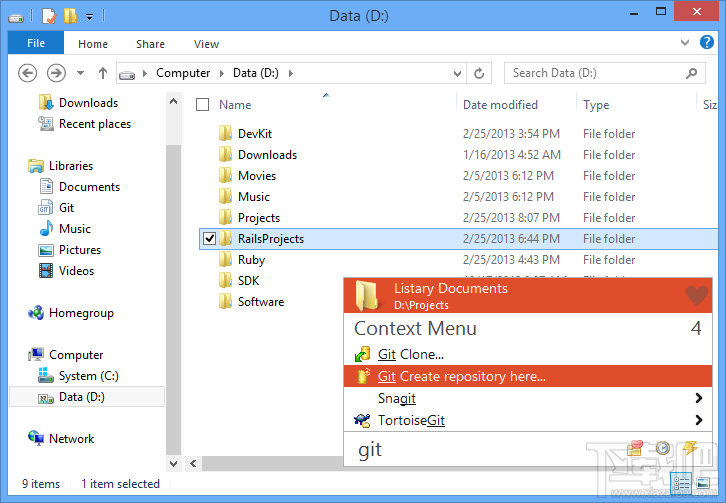
Task: Click the DevKit folder icon
Action: (x=225, y=133)
